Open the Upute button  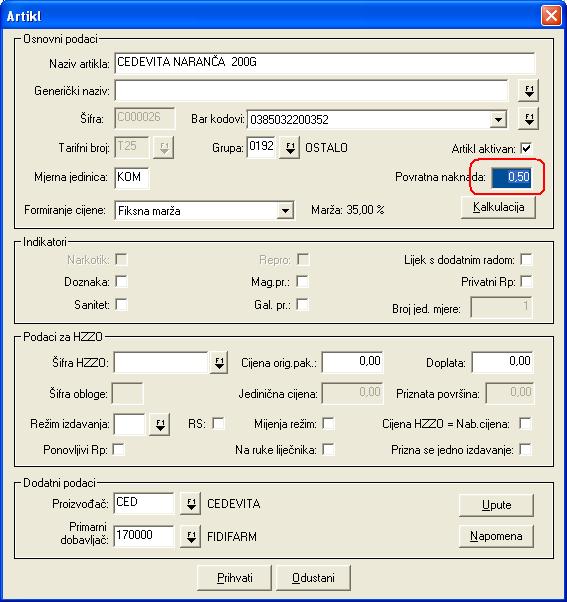496,505
